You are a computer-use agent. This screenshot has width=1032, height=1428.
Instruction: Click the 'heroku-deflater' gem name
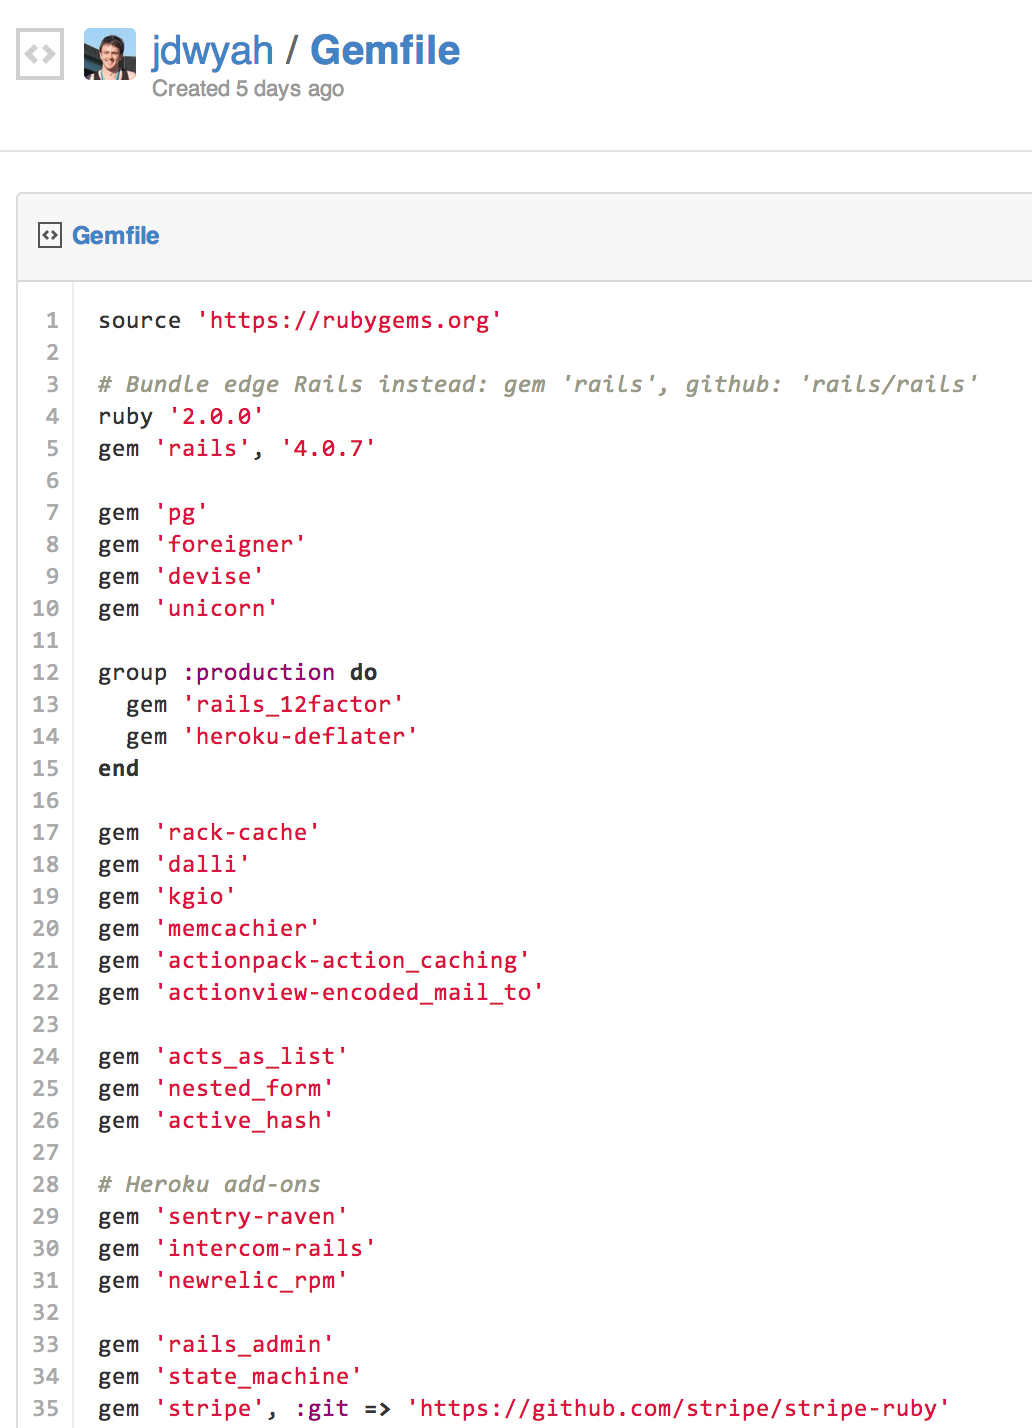pos(300,736)
